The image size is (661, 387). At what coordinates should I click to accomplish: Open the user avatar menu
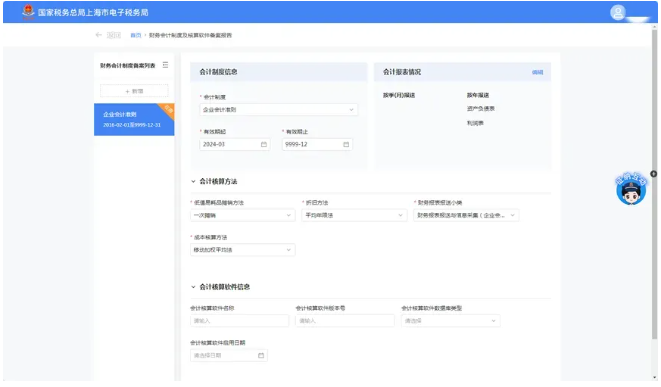(618, 12)
